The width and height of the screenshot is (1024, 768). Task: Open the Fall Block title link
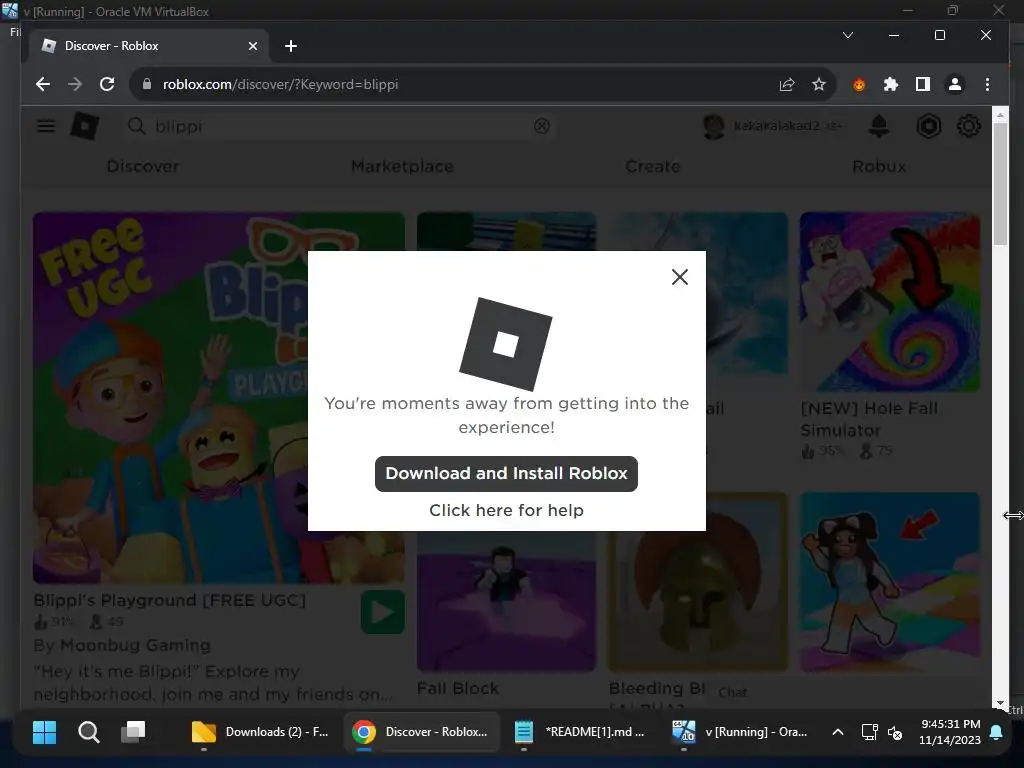458,688
